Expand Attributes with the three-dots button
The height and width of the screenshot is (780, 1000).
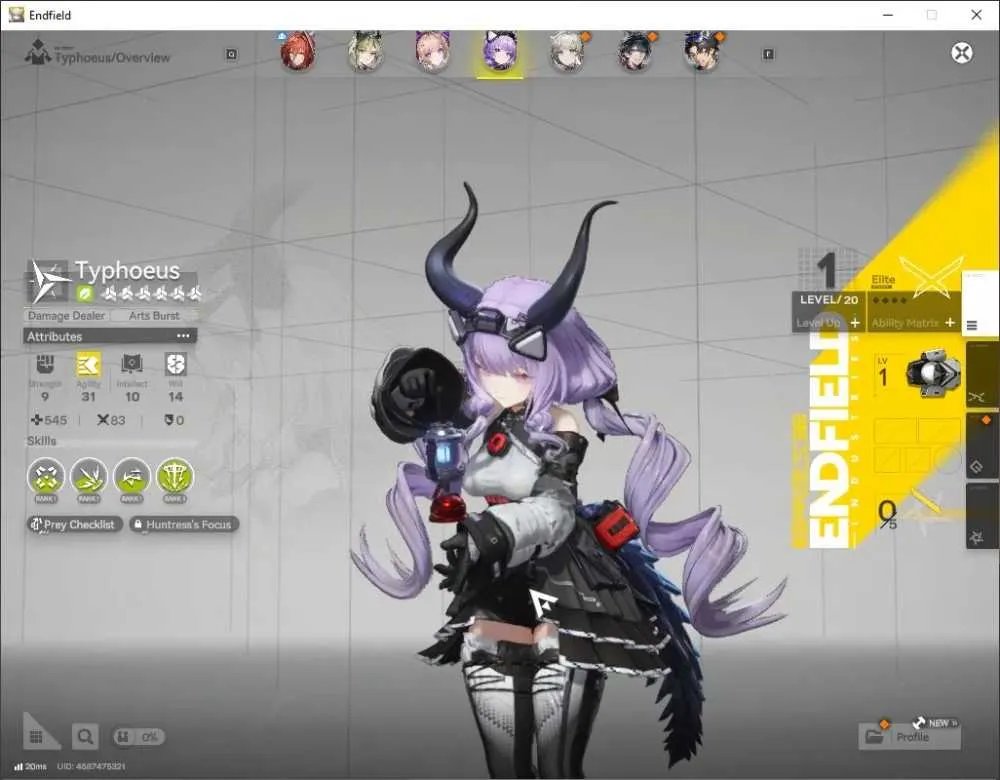tap(184, 335)
